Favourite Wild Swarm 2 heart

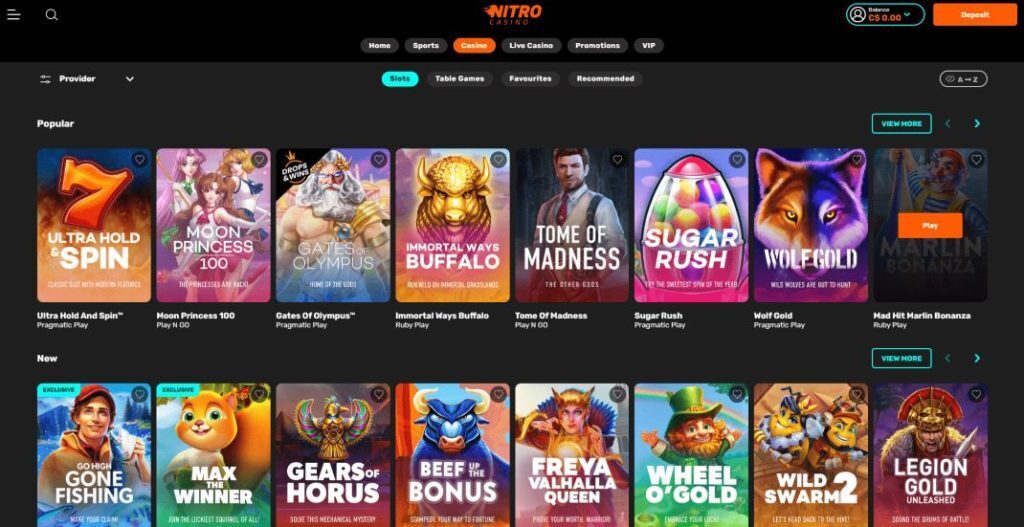click(x=857, y=394)
